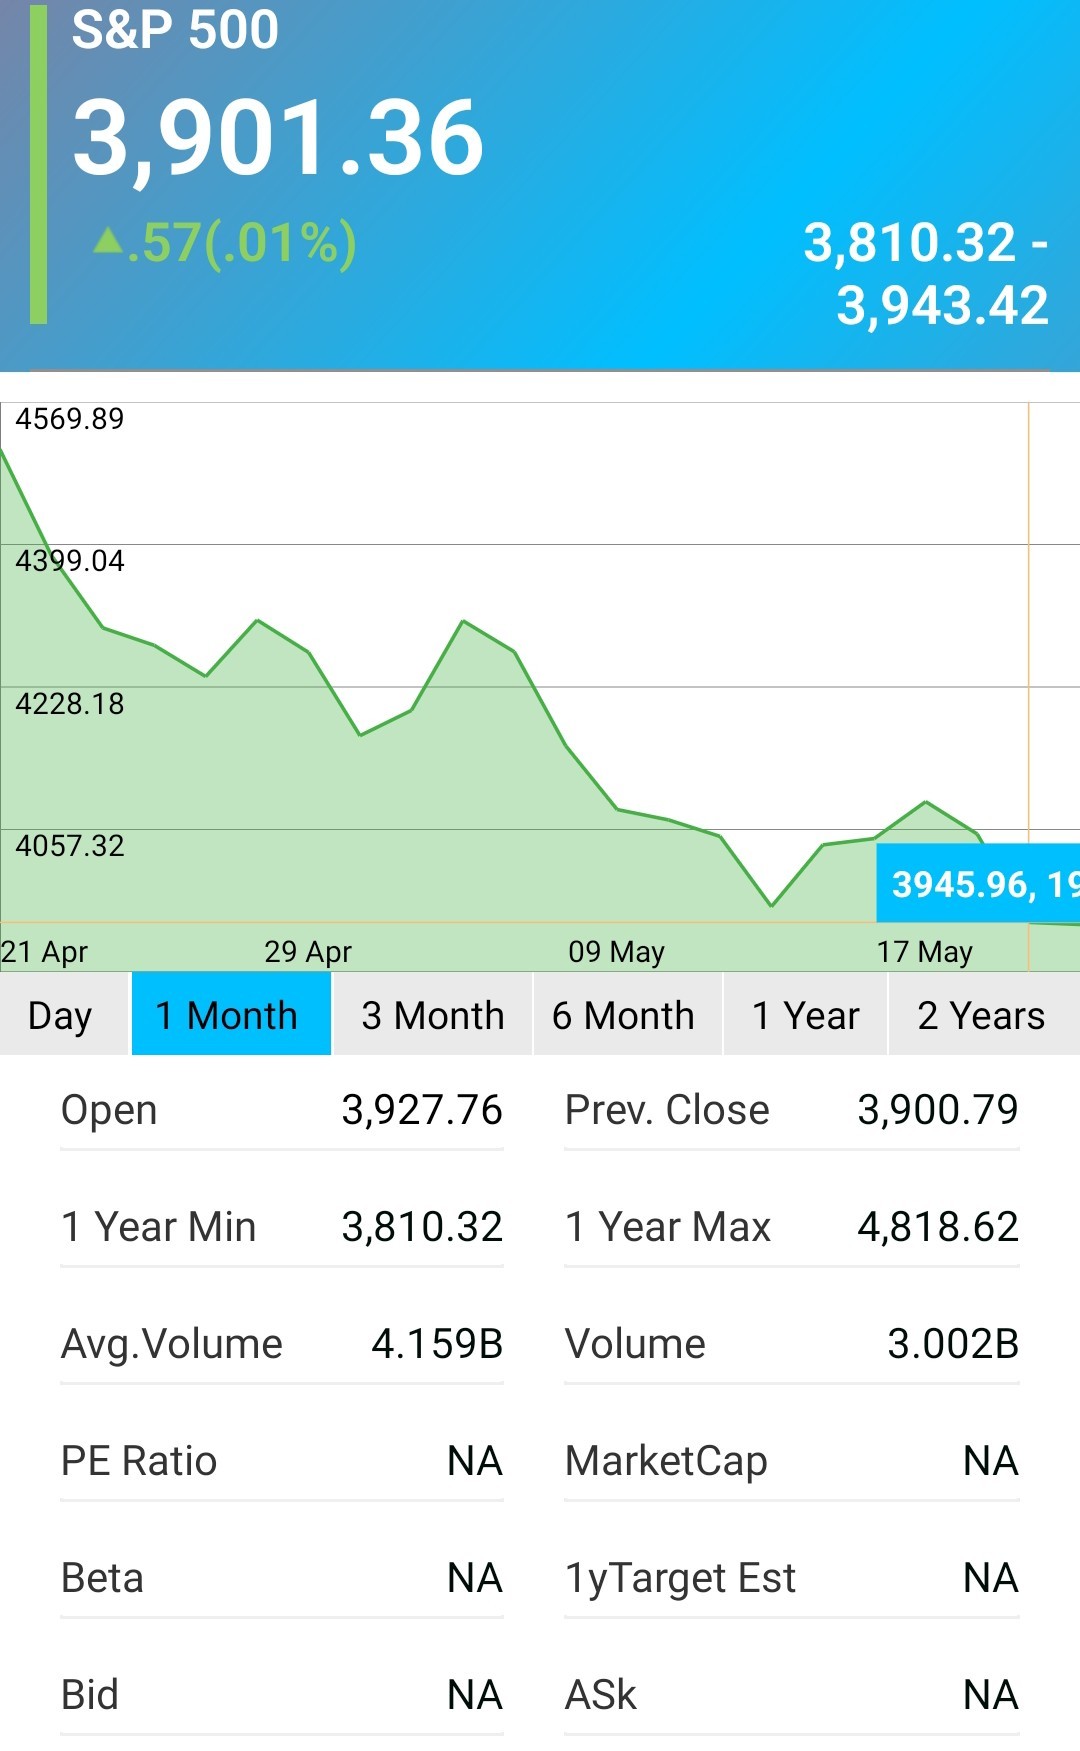Click the 1yTarget Est row

pos(792,1578)
